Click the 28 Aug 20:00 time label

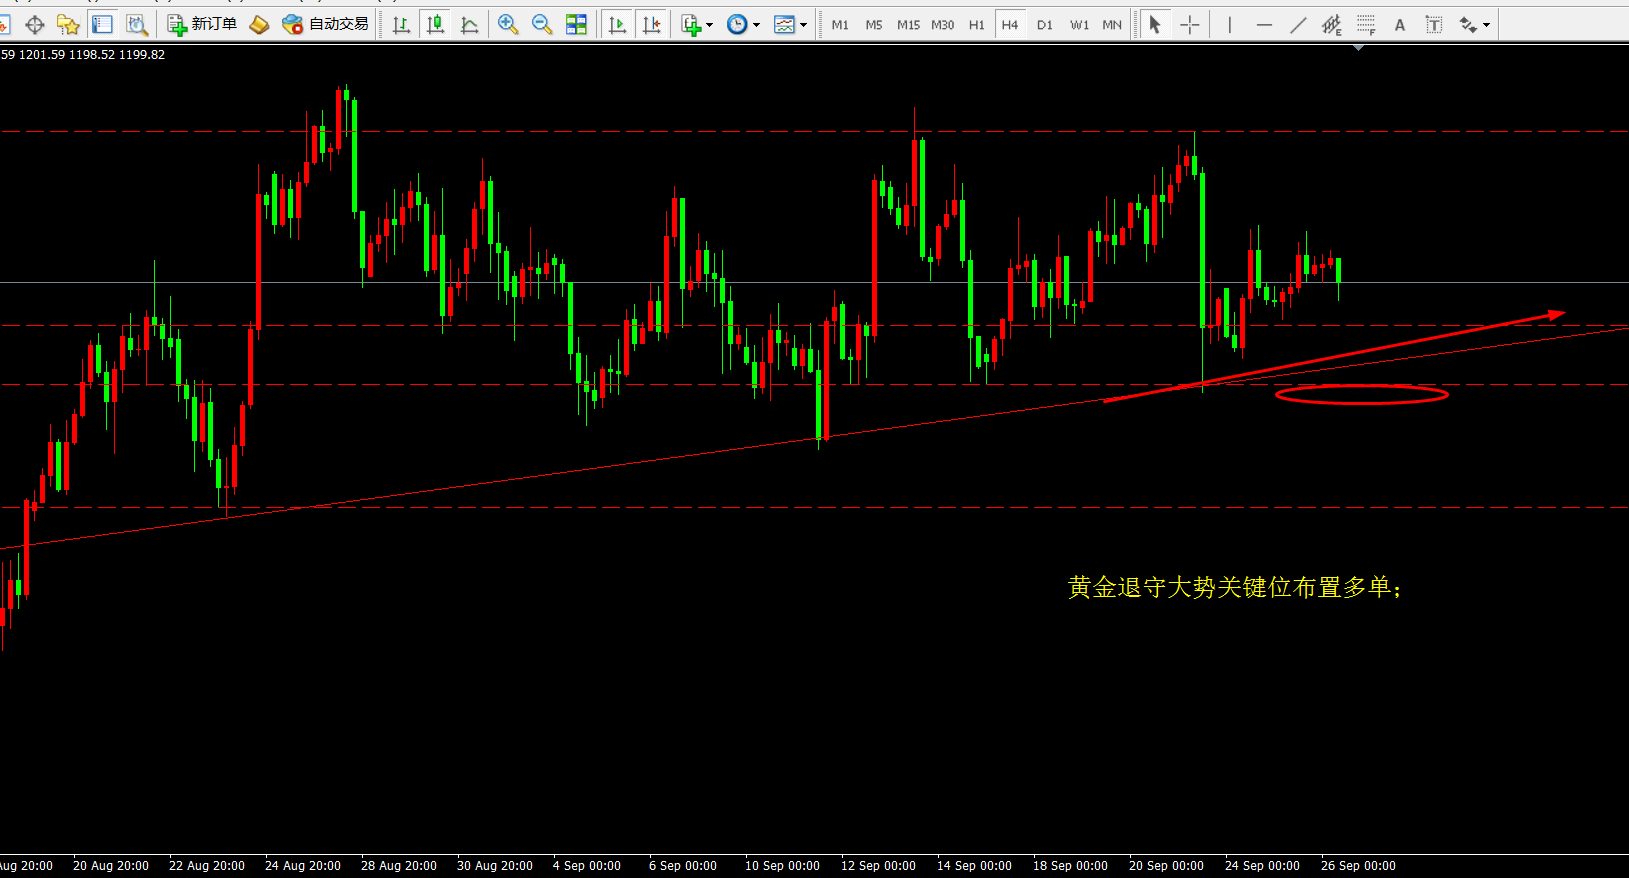pyautogui.click(x=399, y=866)
